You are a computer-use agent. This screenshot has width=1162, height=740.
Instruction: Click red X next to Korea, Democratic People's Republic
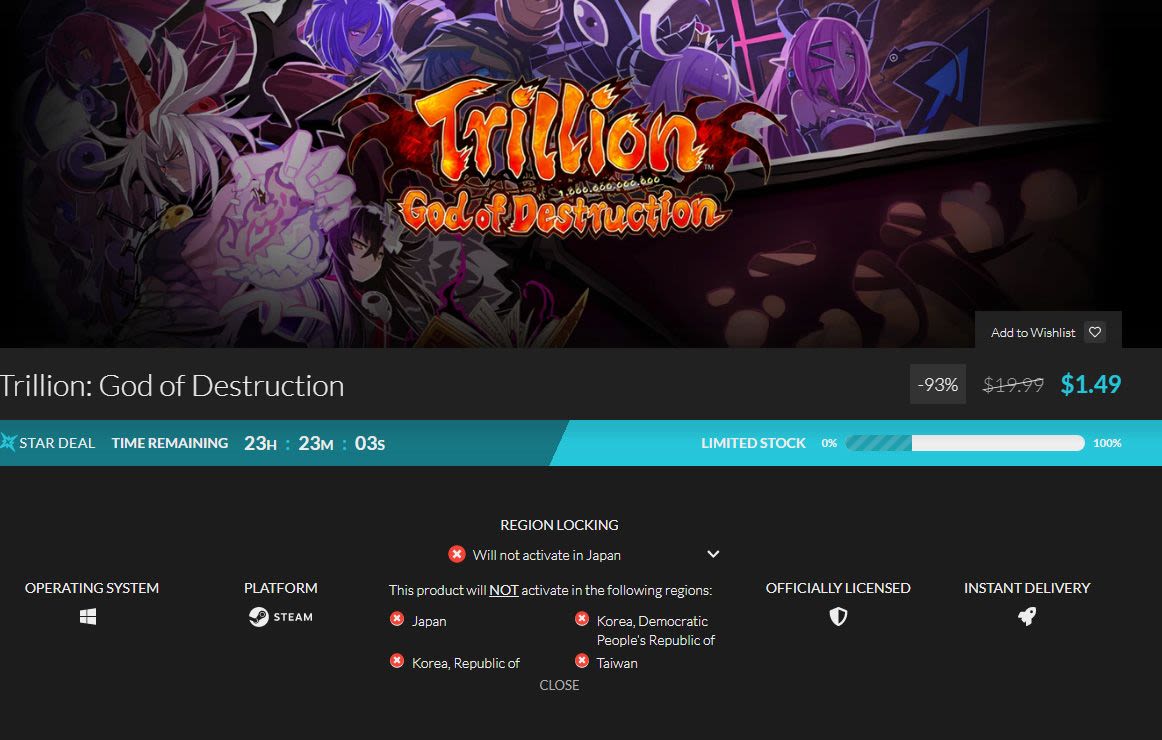582,619
